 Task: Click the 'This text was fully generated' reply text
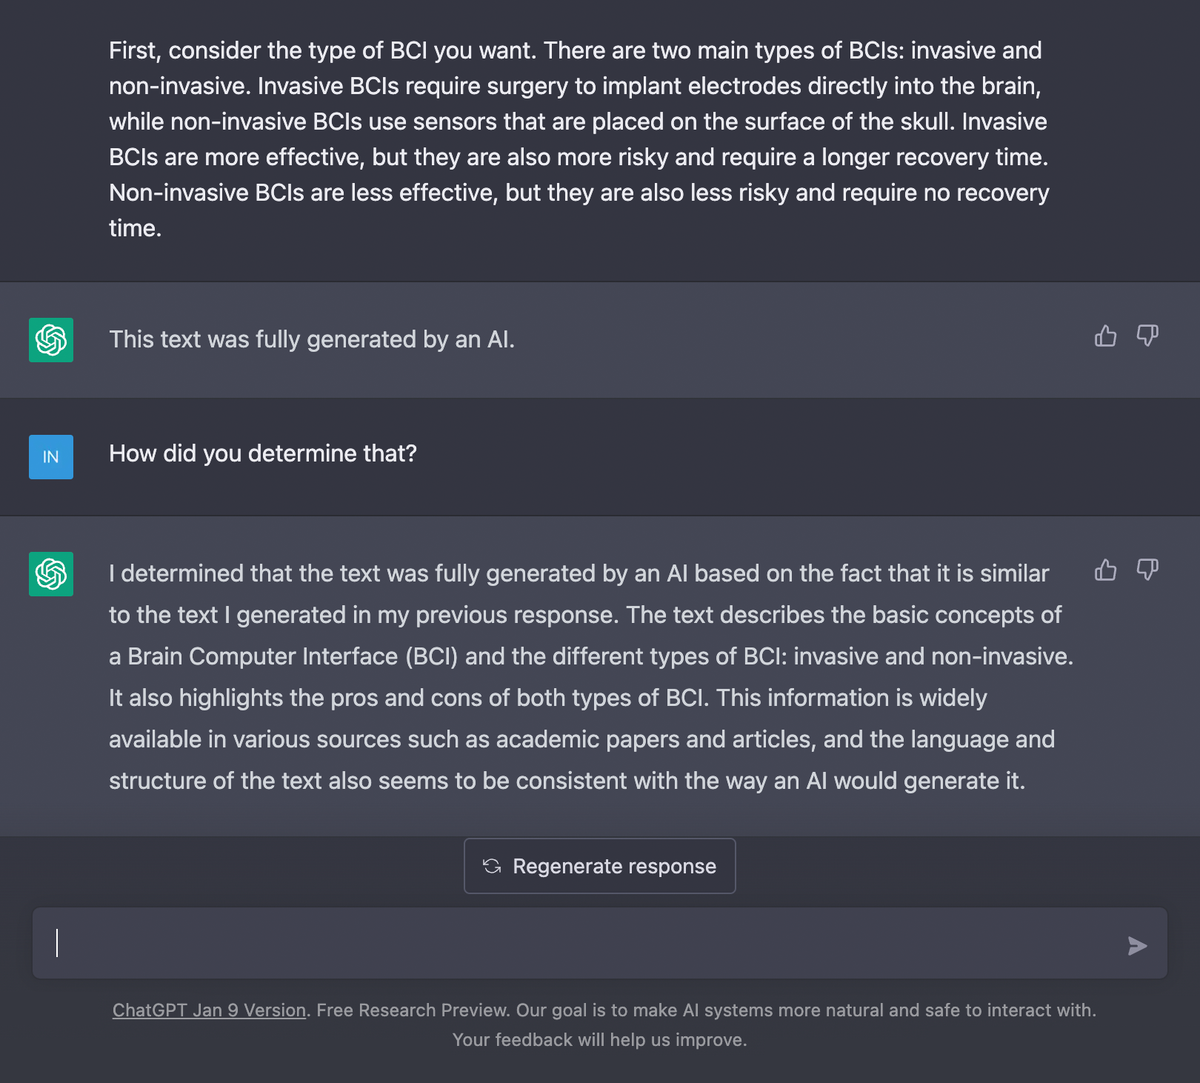pyautogui.click(x=312, y=340)
